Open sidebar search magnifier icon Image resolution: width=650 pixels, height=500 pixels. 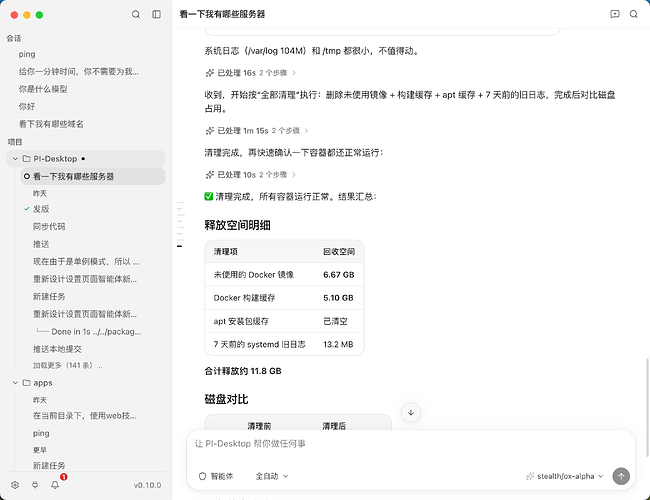(136, 15)
